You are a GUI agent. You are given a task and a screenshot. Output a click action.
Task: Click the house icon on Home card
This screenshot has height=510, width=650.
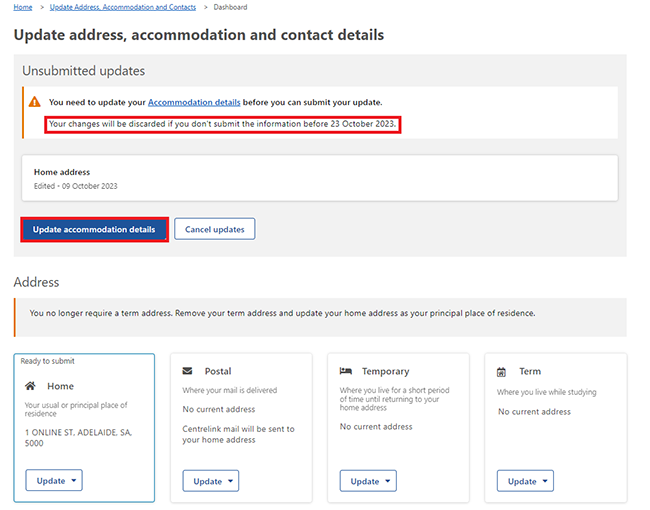30,386
